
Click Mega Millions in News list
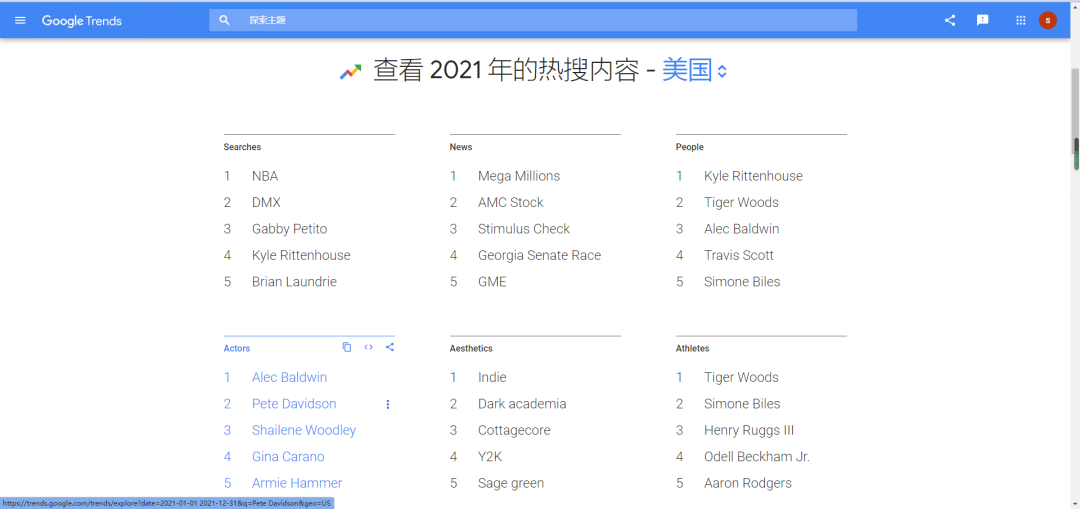click(x=518, y=176)
